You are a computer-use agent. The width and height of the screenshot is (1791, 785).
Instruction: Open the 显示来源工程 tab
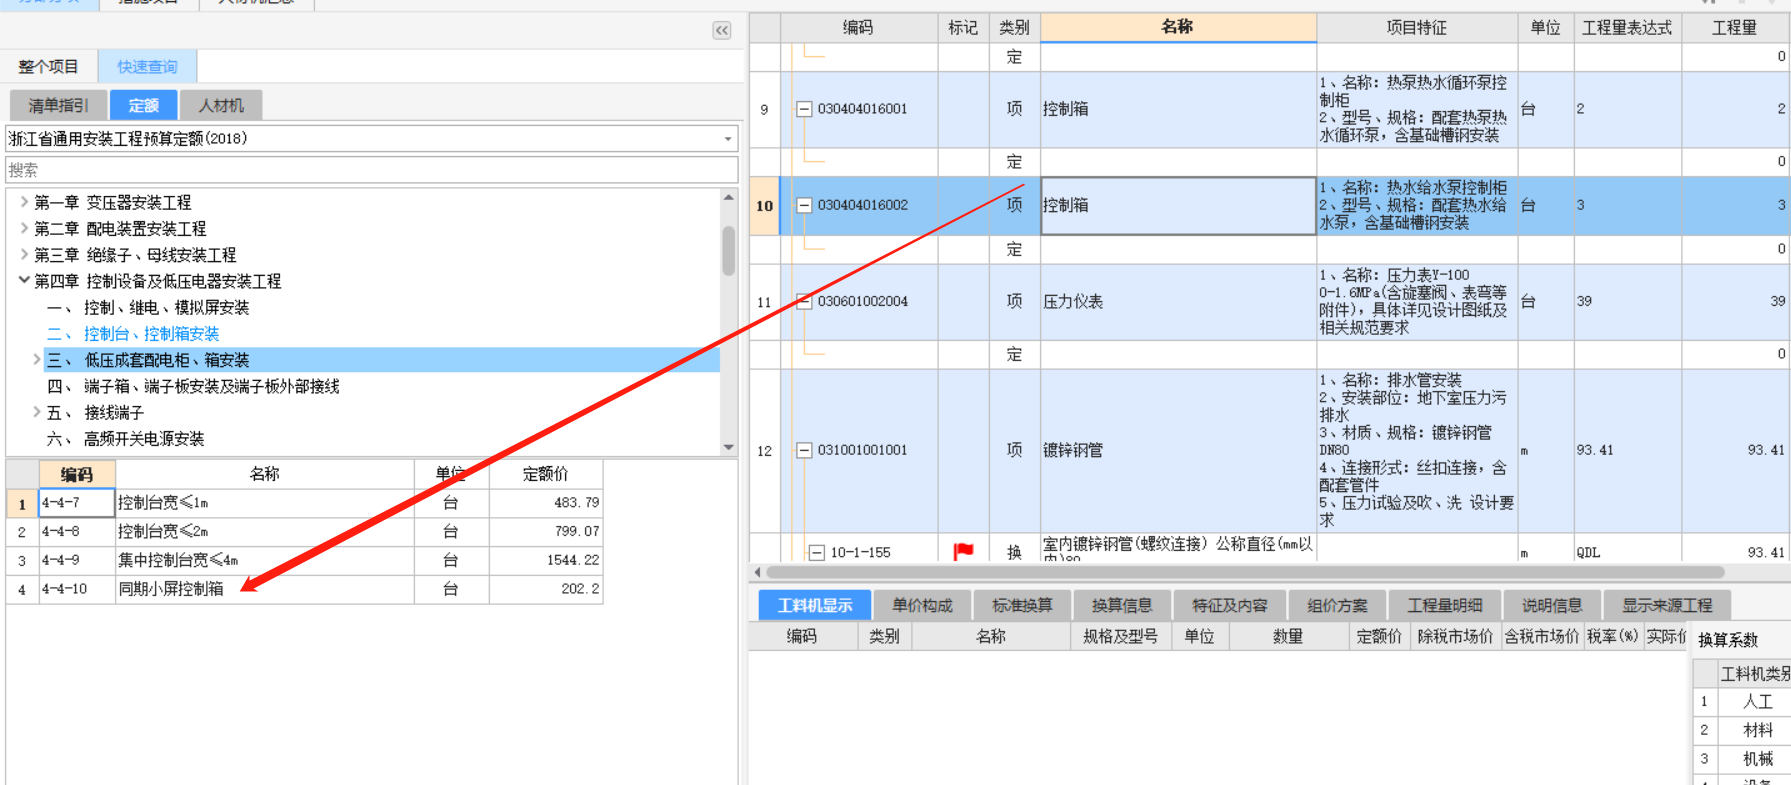(x=1667, y=605)
